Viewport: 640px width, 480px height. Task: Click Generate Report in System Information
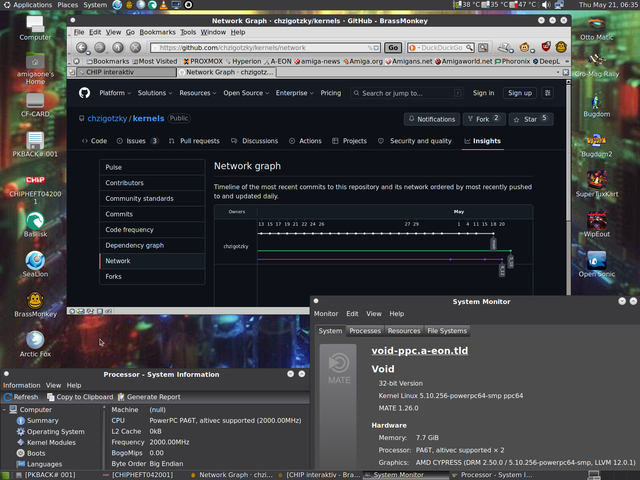149,397
